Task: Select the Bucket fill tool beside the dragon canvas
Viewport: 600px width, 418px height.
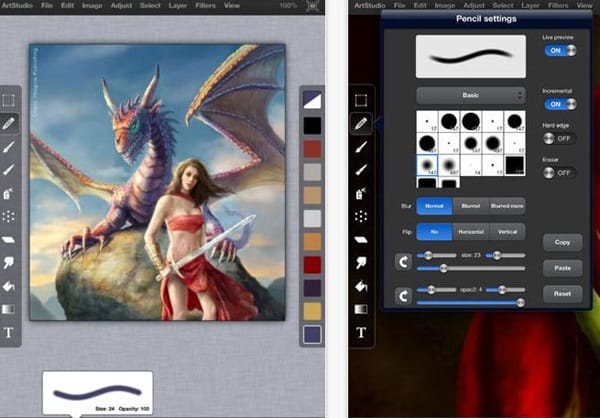Action: (8, 286)
